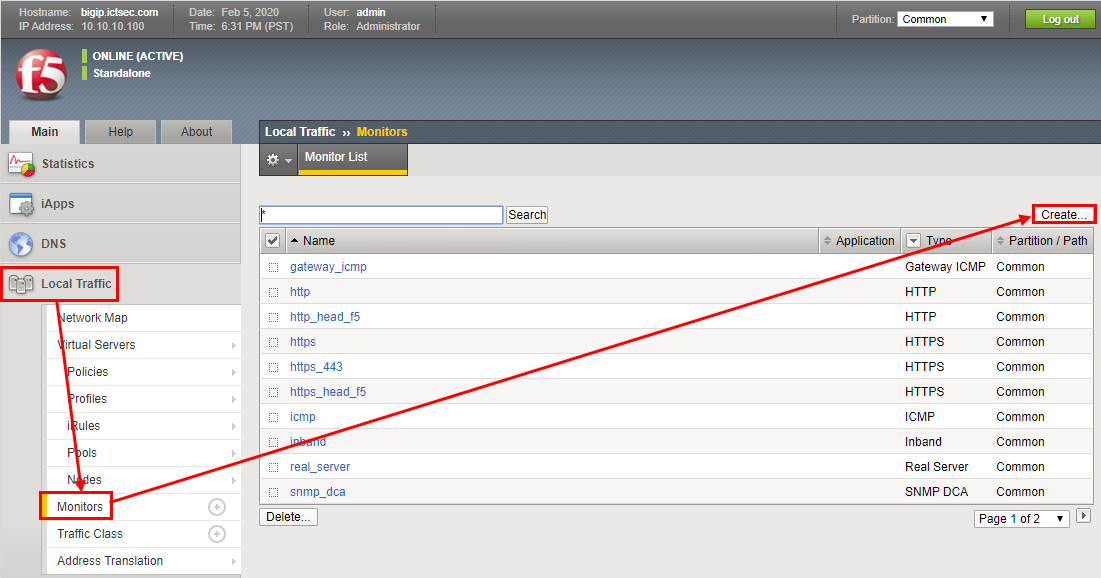This screenshot has width=1101, height=578.
Task: Sort by Application column arrows
Action: coord(827,241)
